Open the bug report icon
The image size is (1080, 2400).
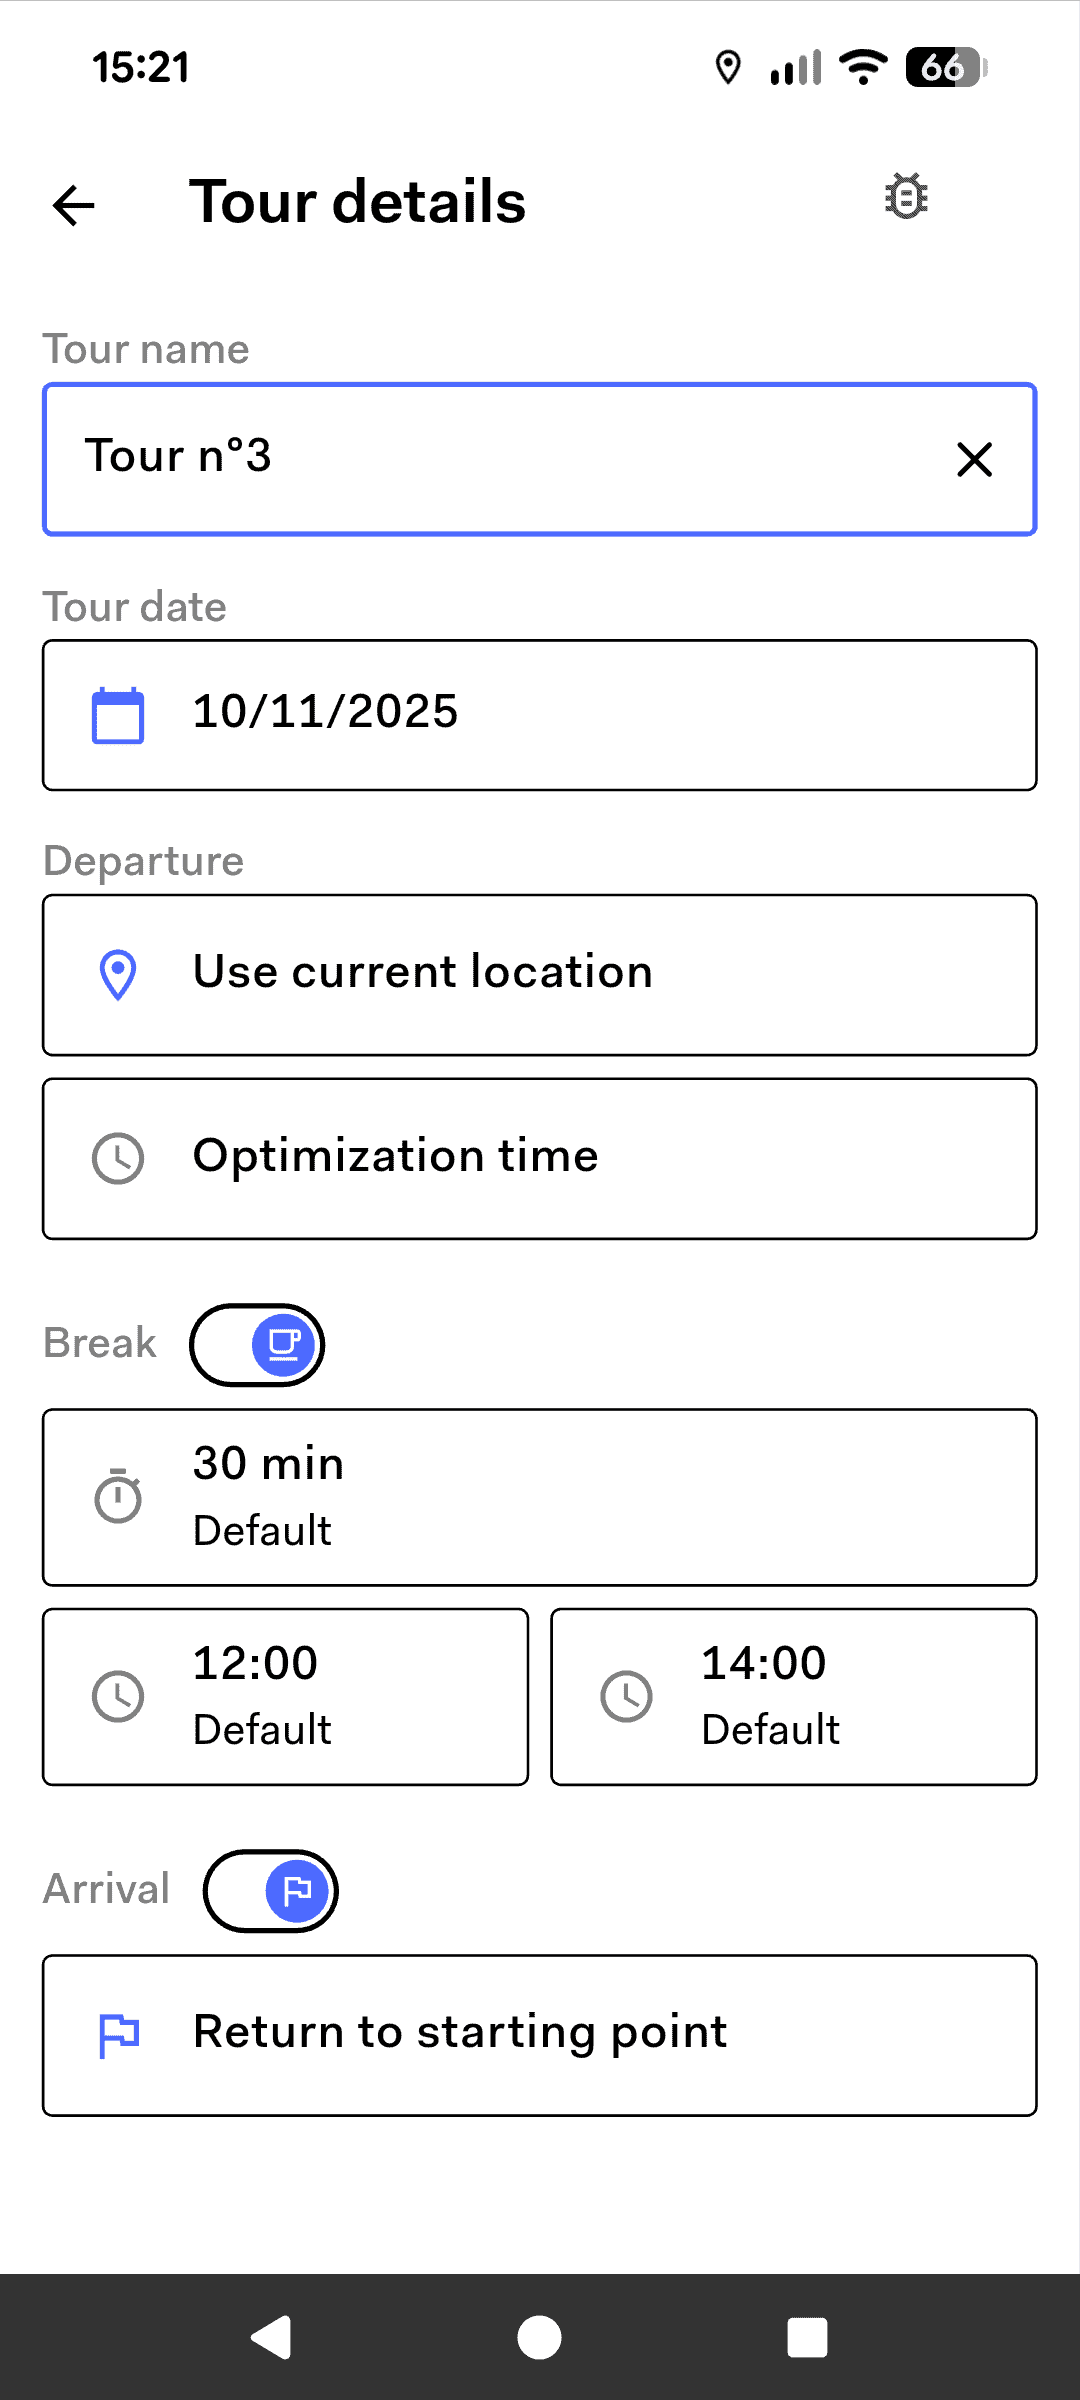tap(906, 196)
